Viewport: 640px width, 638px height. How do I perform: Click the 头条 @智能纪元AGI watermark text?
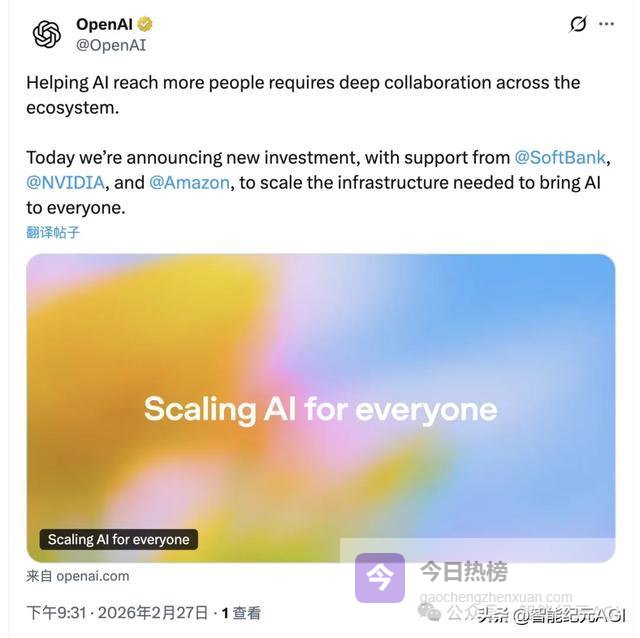tap(551, 616)
